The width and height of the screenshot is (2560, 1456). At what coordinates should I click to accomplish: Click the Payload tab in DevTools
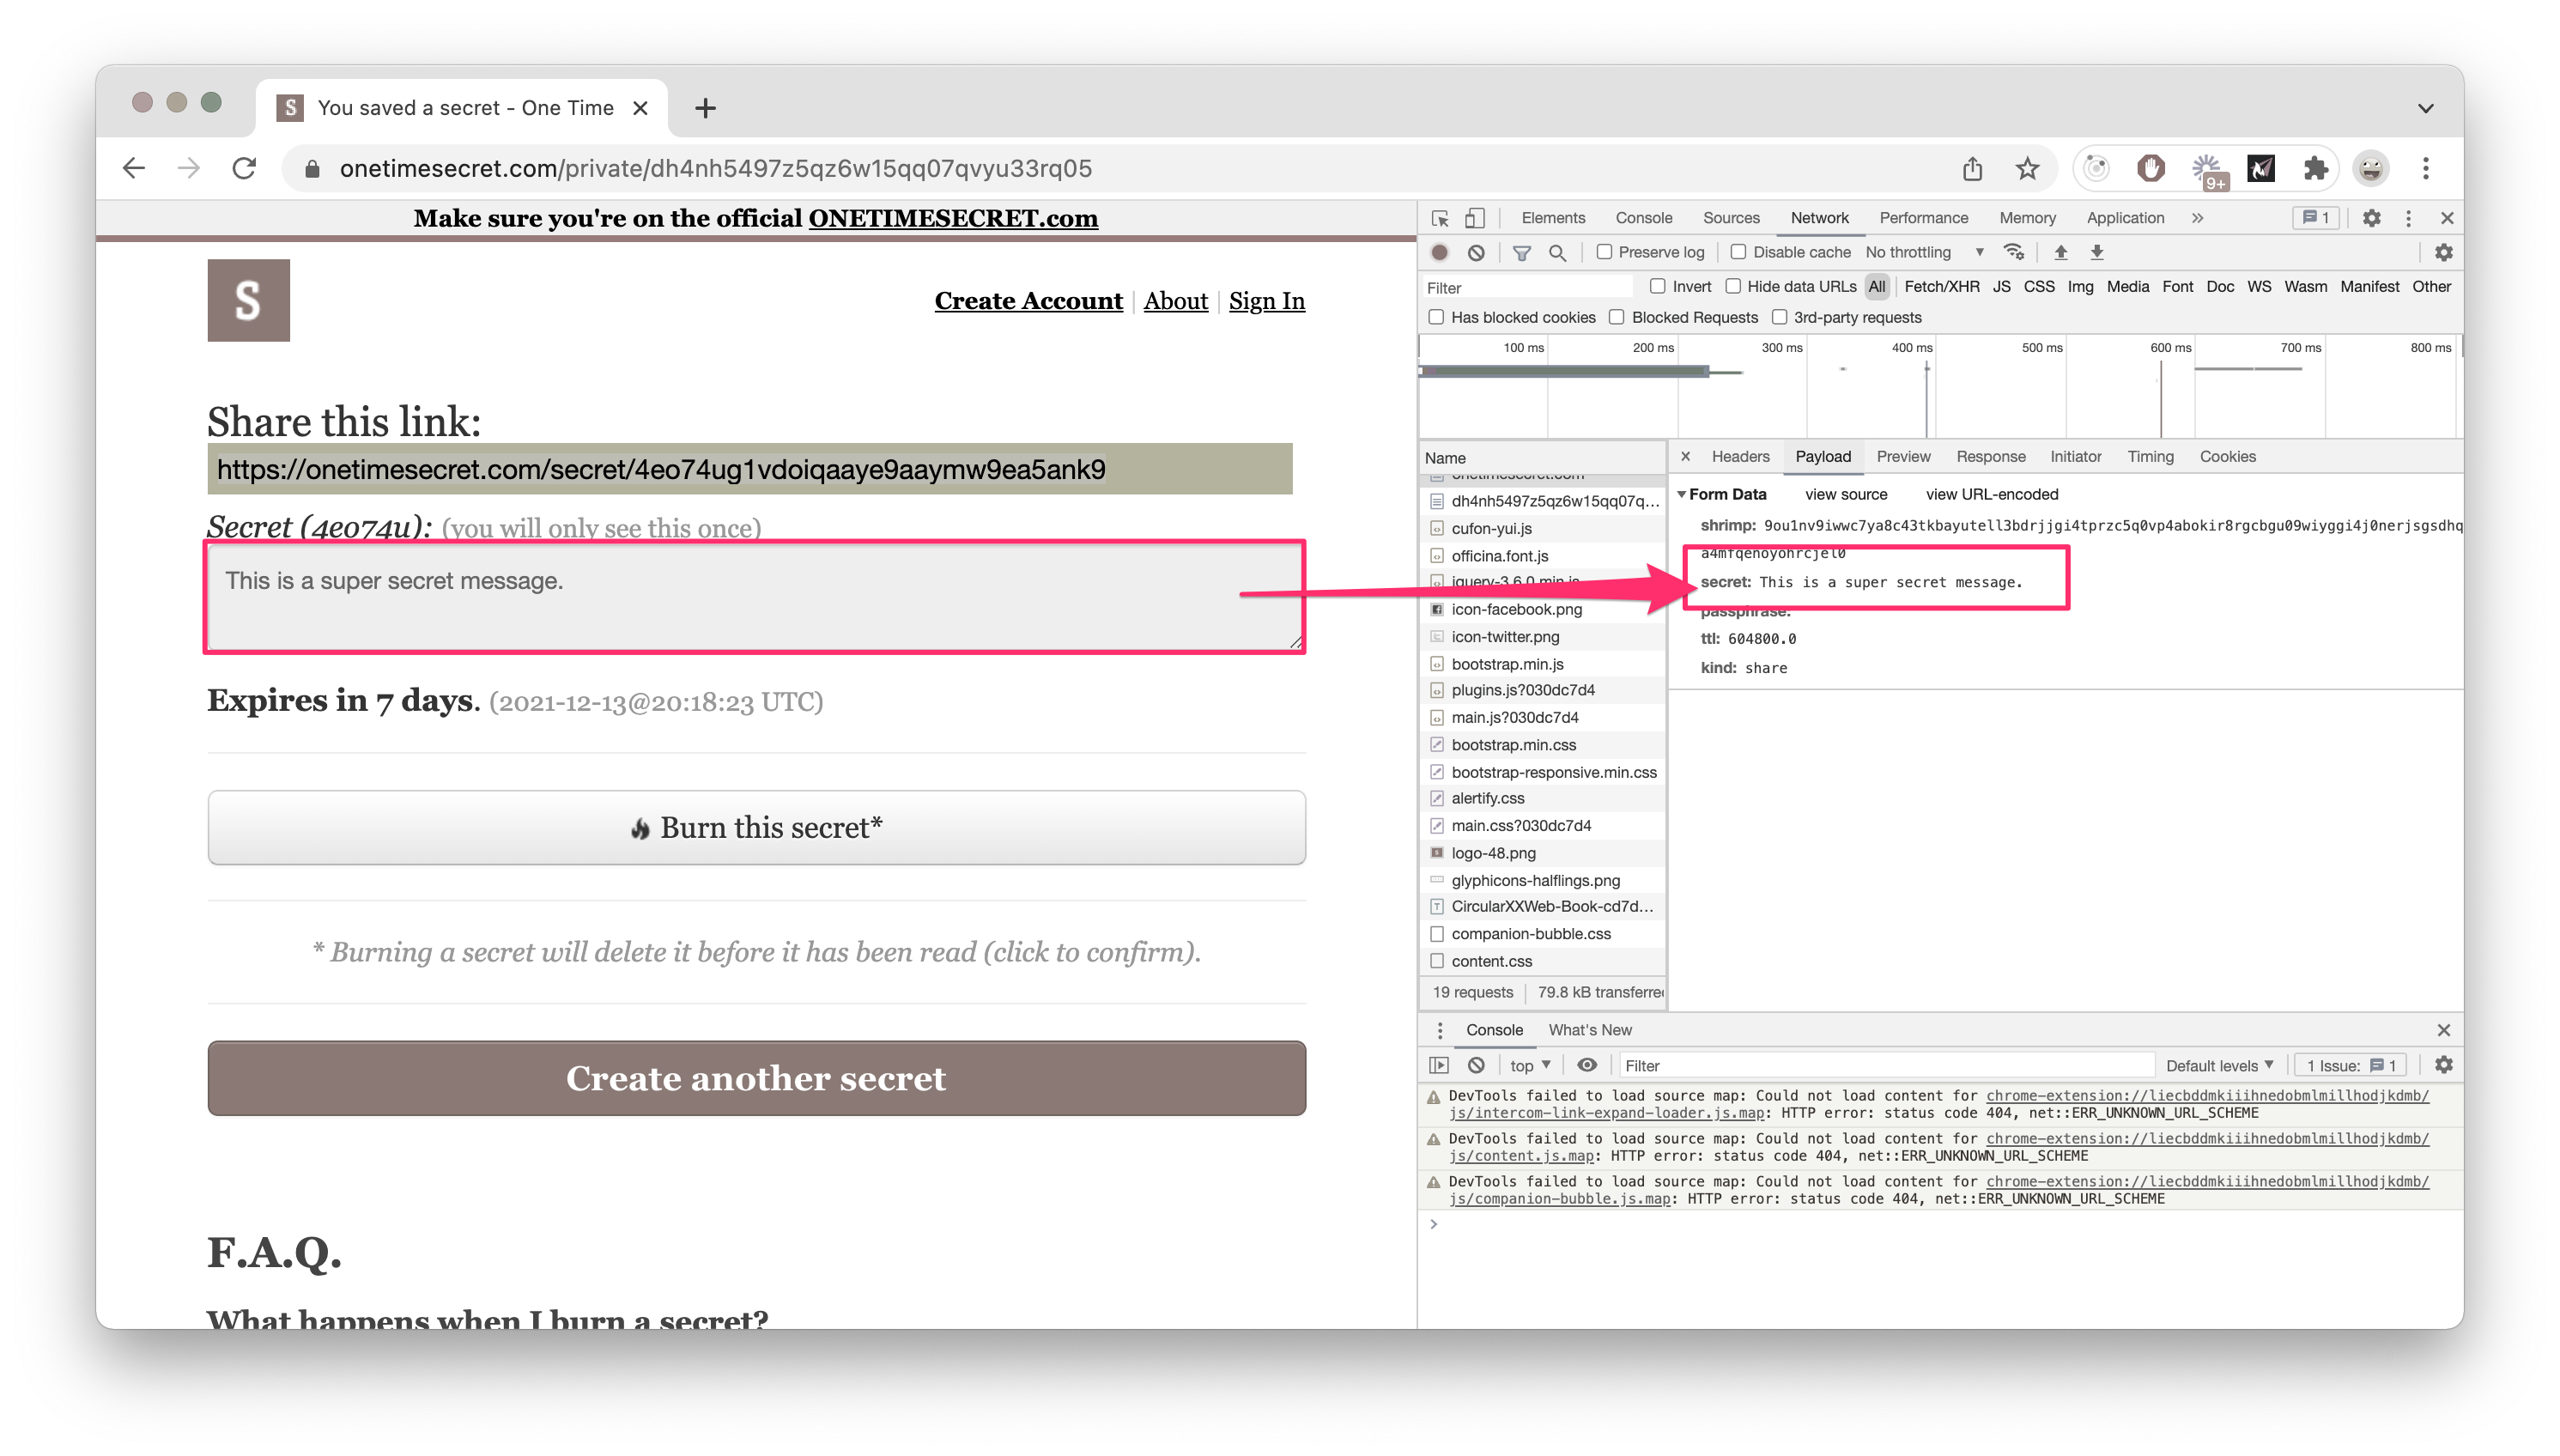click(x=1823, y=458)
